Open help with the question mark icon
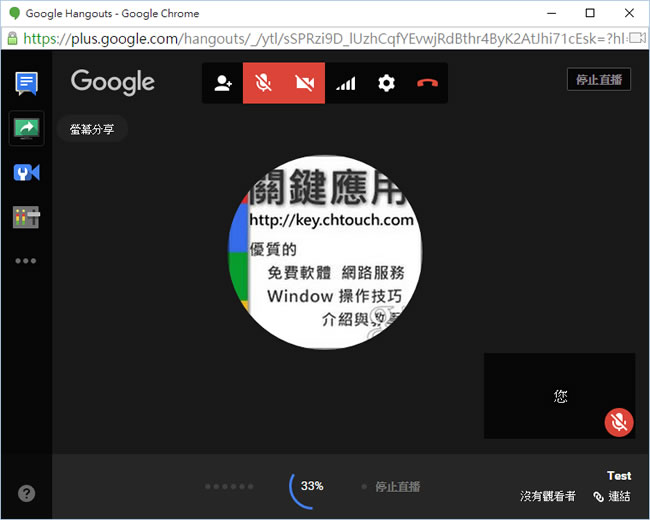The image size is (650, 520). point(27,493)
